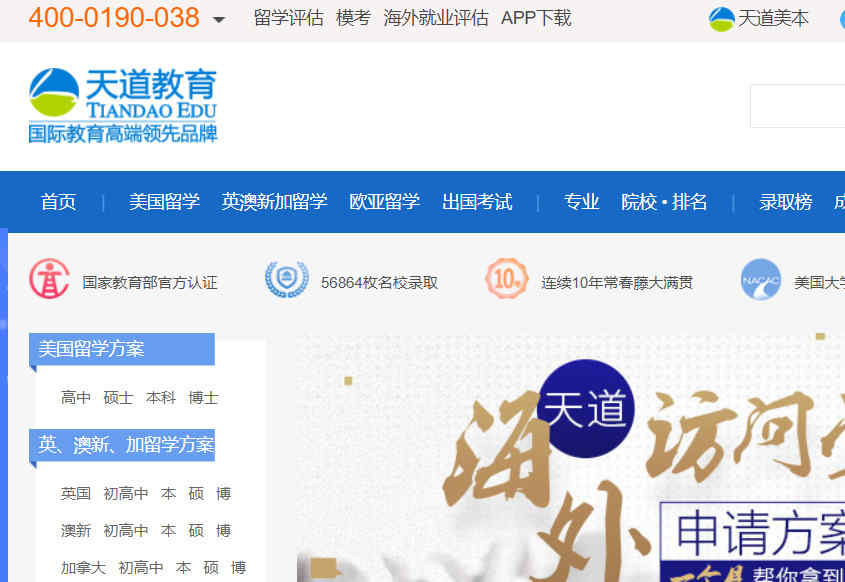The height and width of the screenshot is (582, 845).
Task: Open the APP下载 link
Action: click(x=536, y=18)
